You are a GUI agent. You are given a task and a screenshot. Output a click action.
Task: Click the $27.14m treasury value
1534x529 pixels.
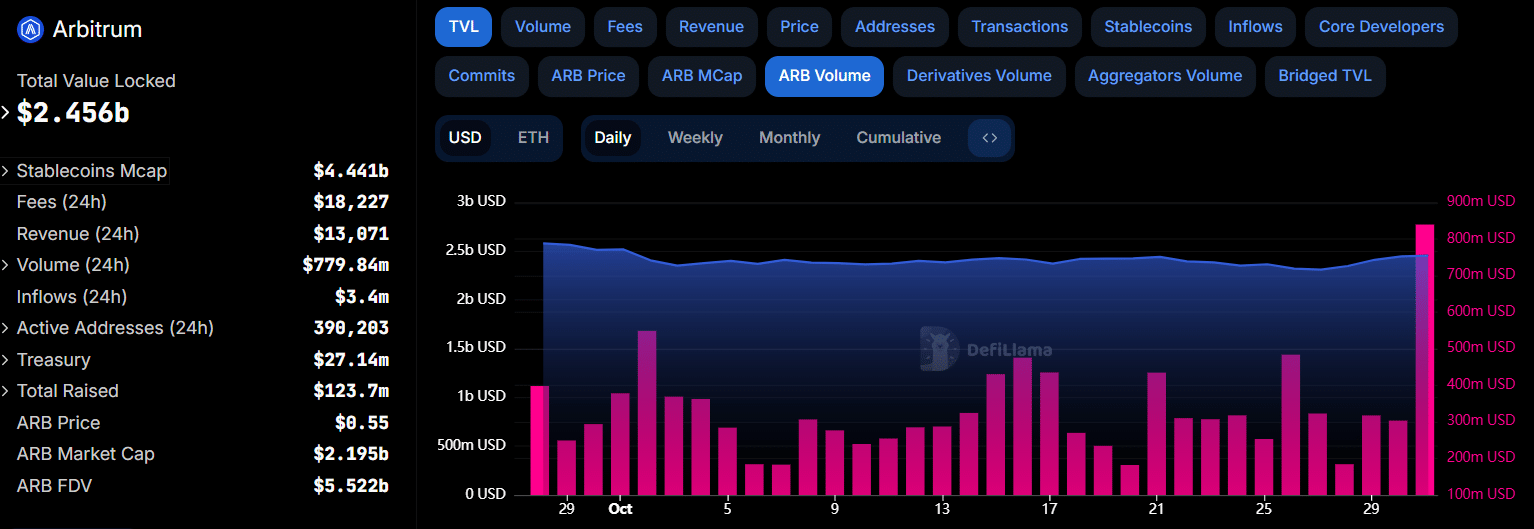click(x=351, y=360)
